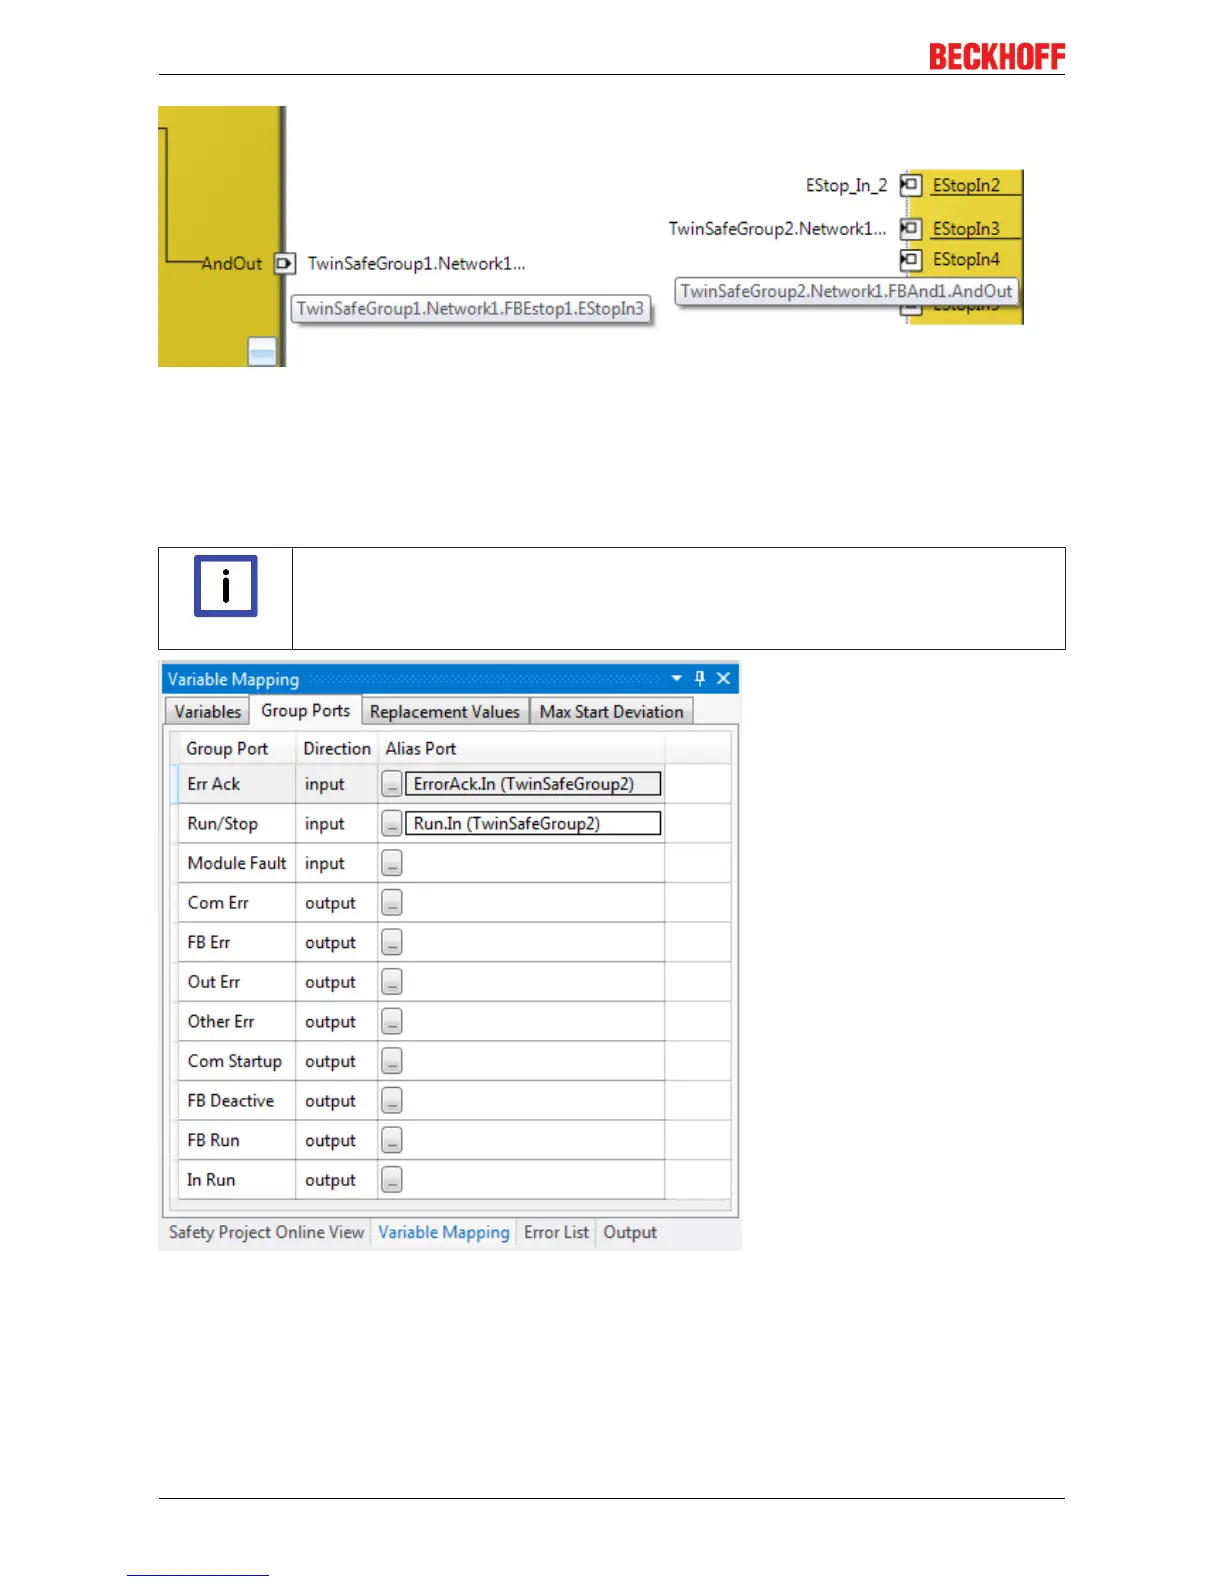The height and width of the screenshot is (1584, 1224).
Task: Select the FB Err group port cell
Action: tap(237, 942)
